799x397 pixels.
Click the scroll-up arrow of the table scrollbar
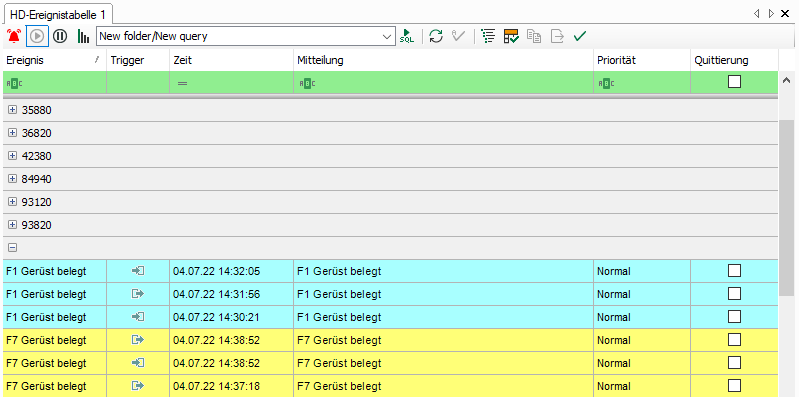pos(786,81)
